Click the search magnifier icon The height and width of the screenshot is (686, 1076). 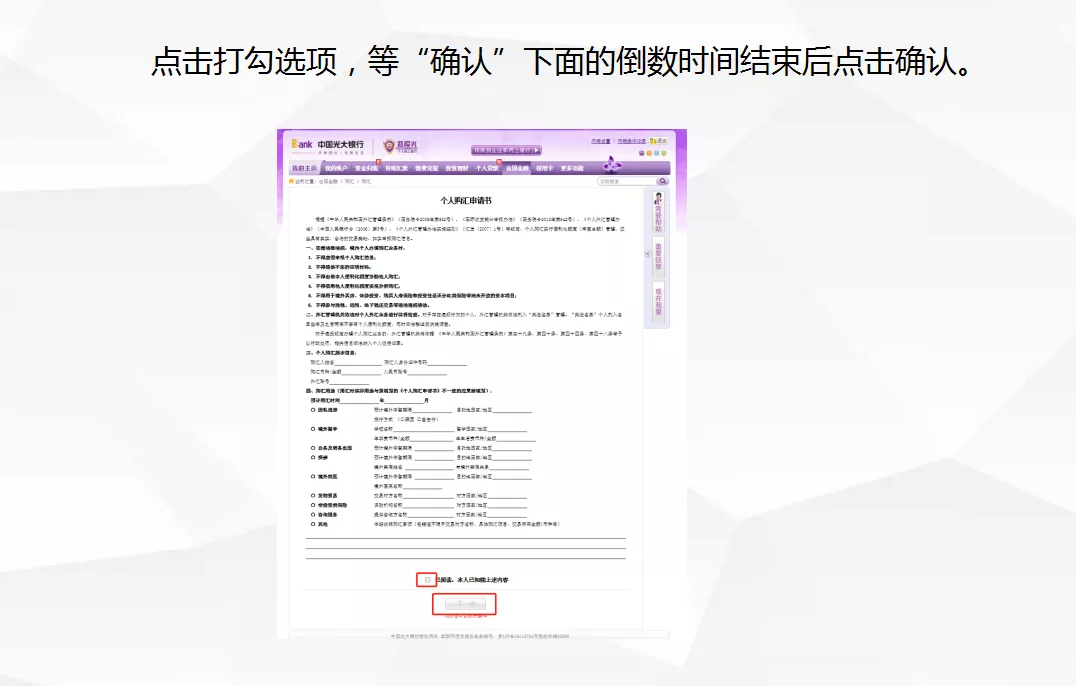pos(663,181)
